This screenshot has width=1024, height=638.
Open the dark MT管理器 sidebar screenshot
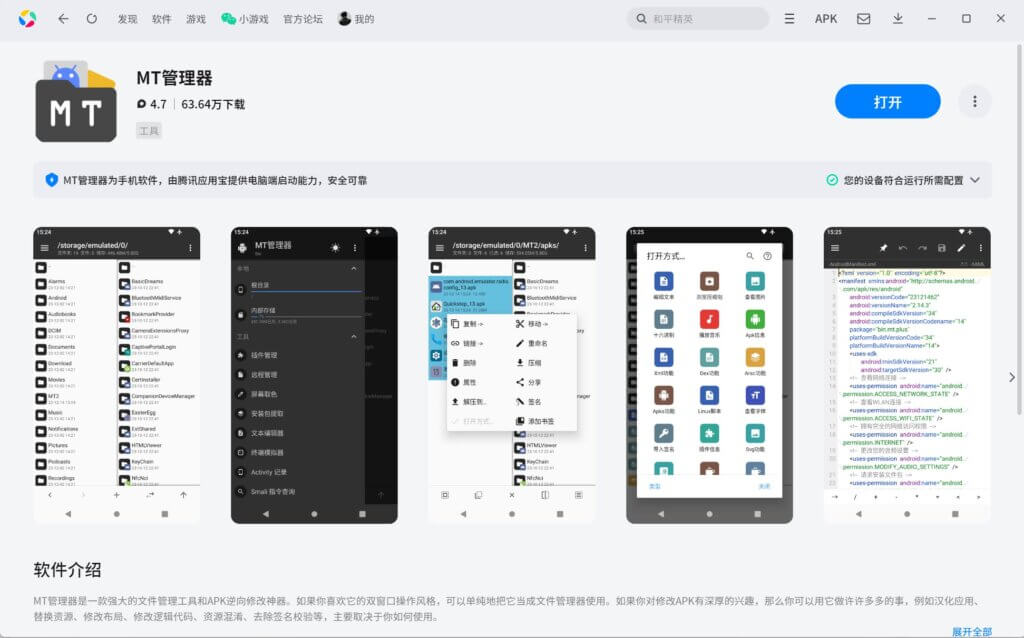coord(314,375)
